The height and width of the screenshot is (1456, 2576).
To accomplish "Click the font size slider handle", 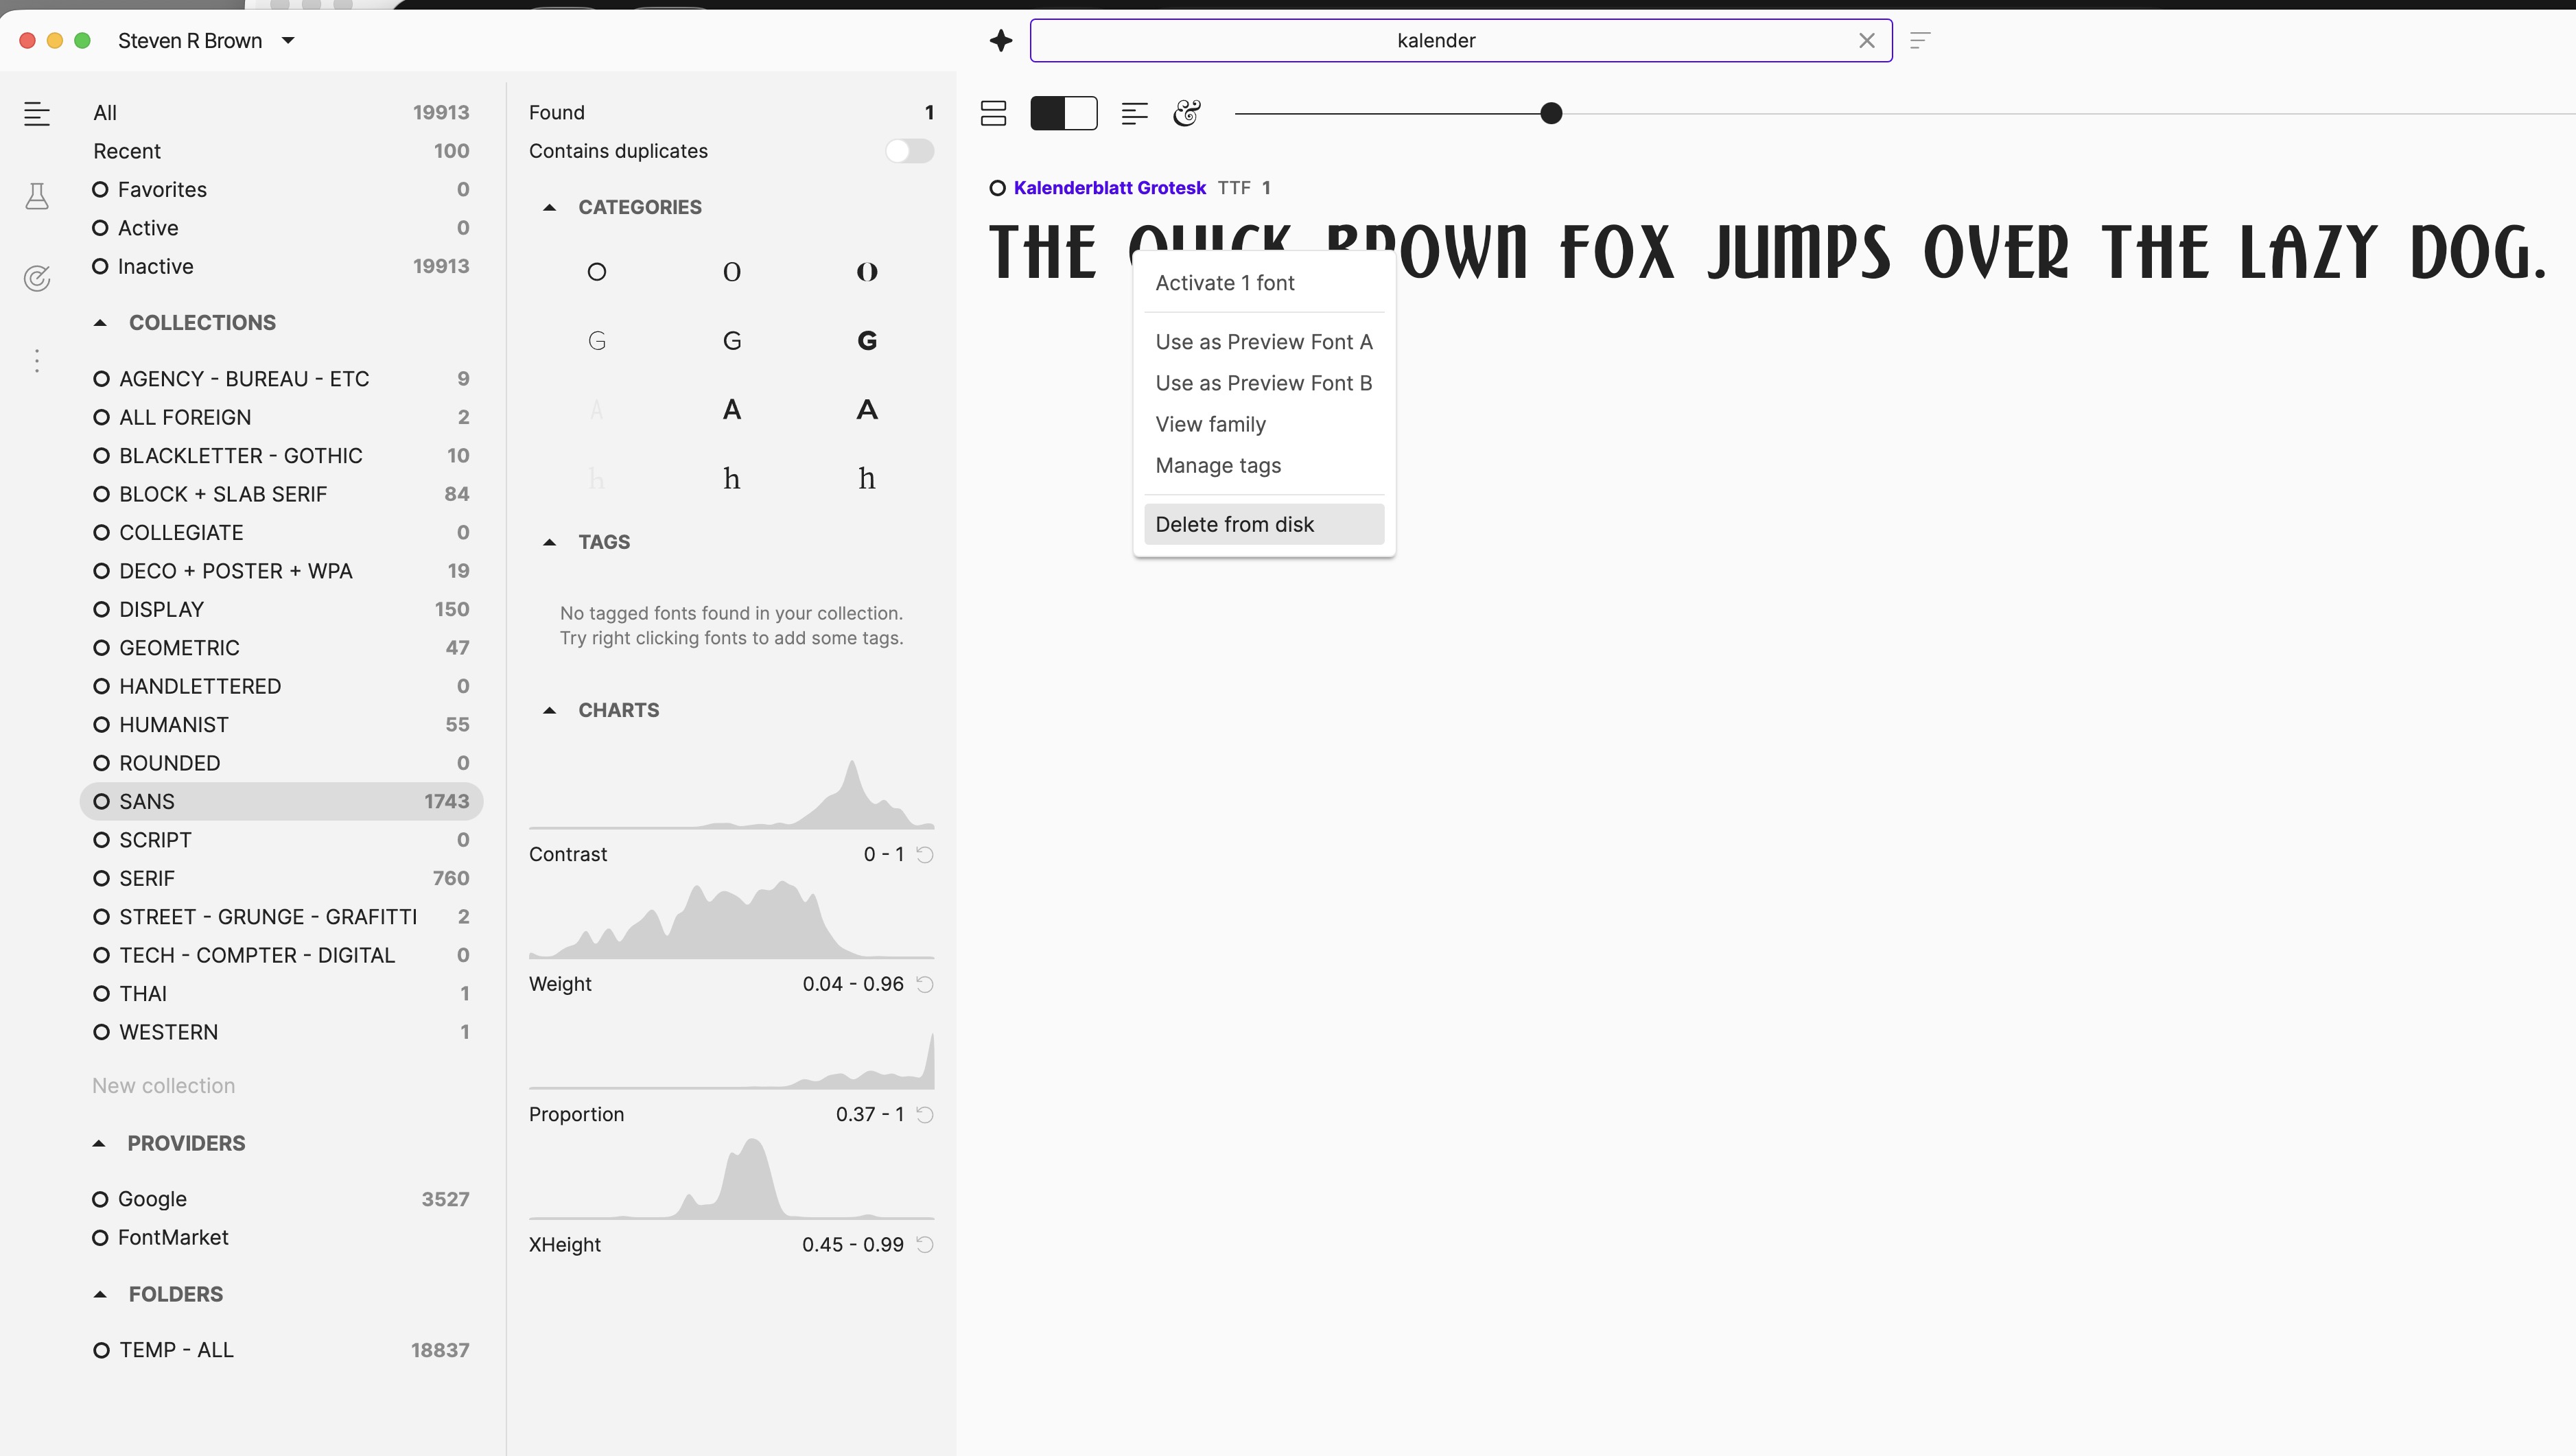I will click(1550, 113).
